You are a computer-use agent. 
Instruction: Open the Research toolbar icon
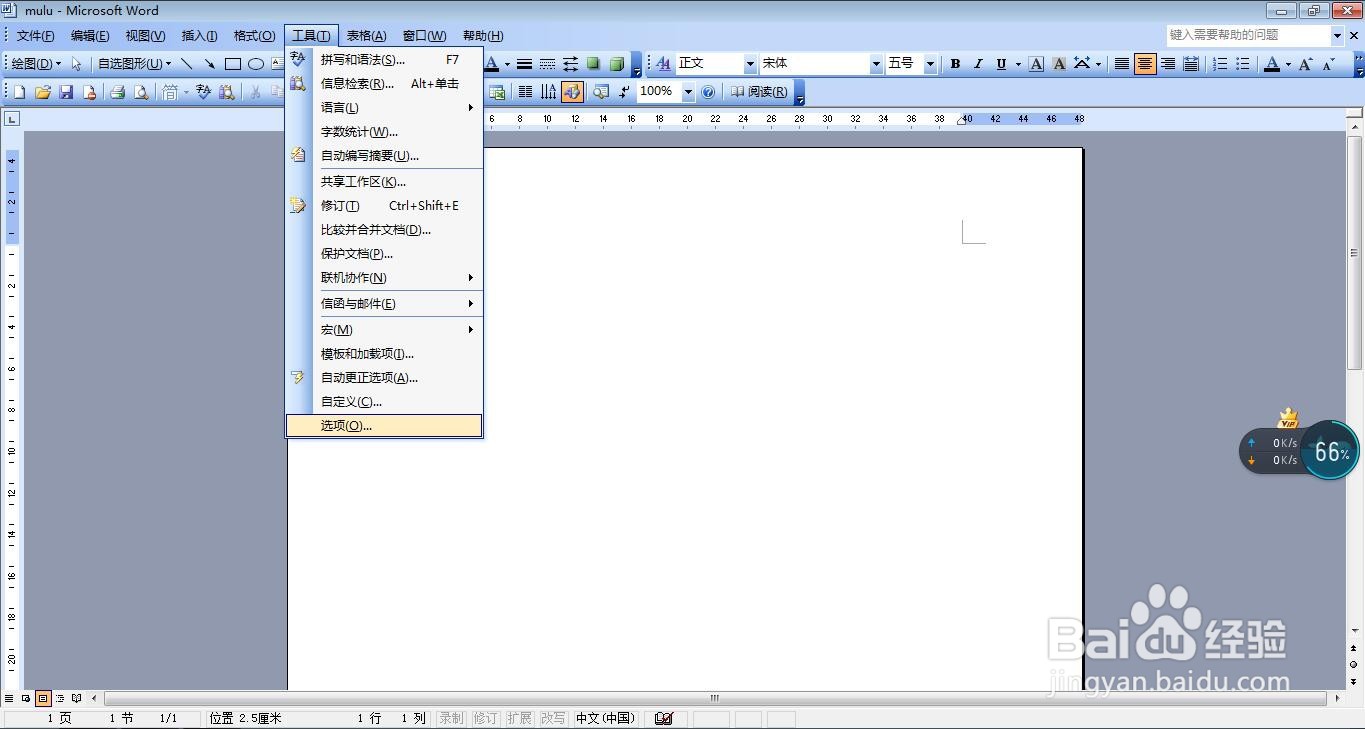(227, 92)
